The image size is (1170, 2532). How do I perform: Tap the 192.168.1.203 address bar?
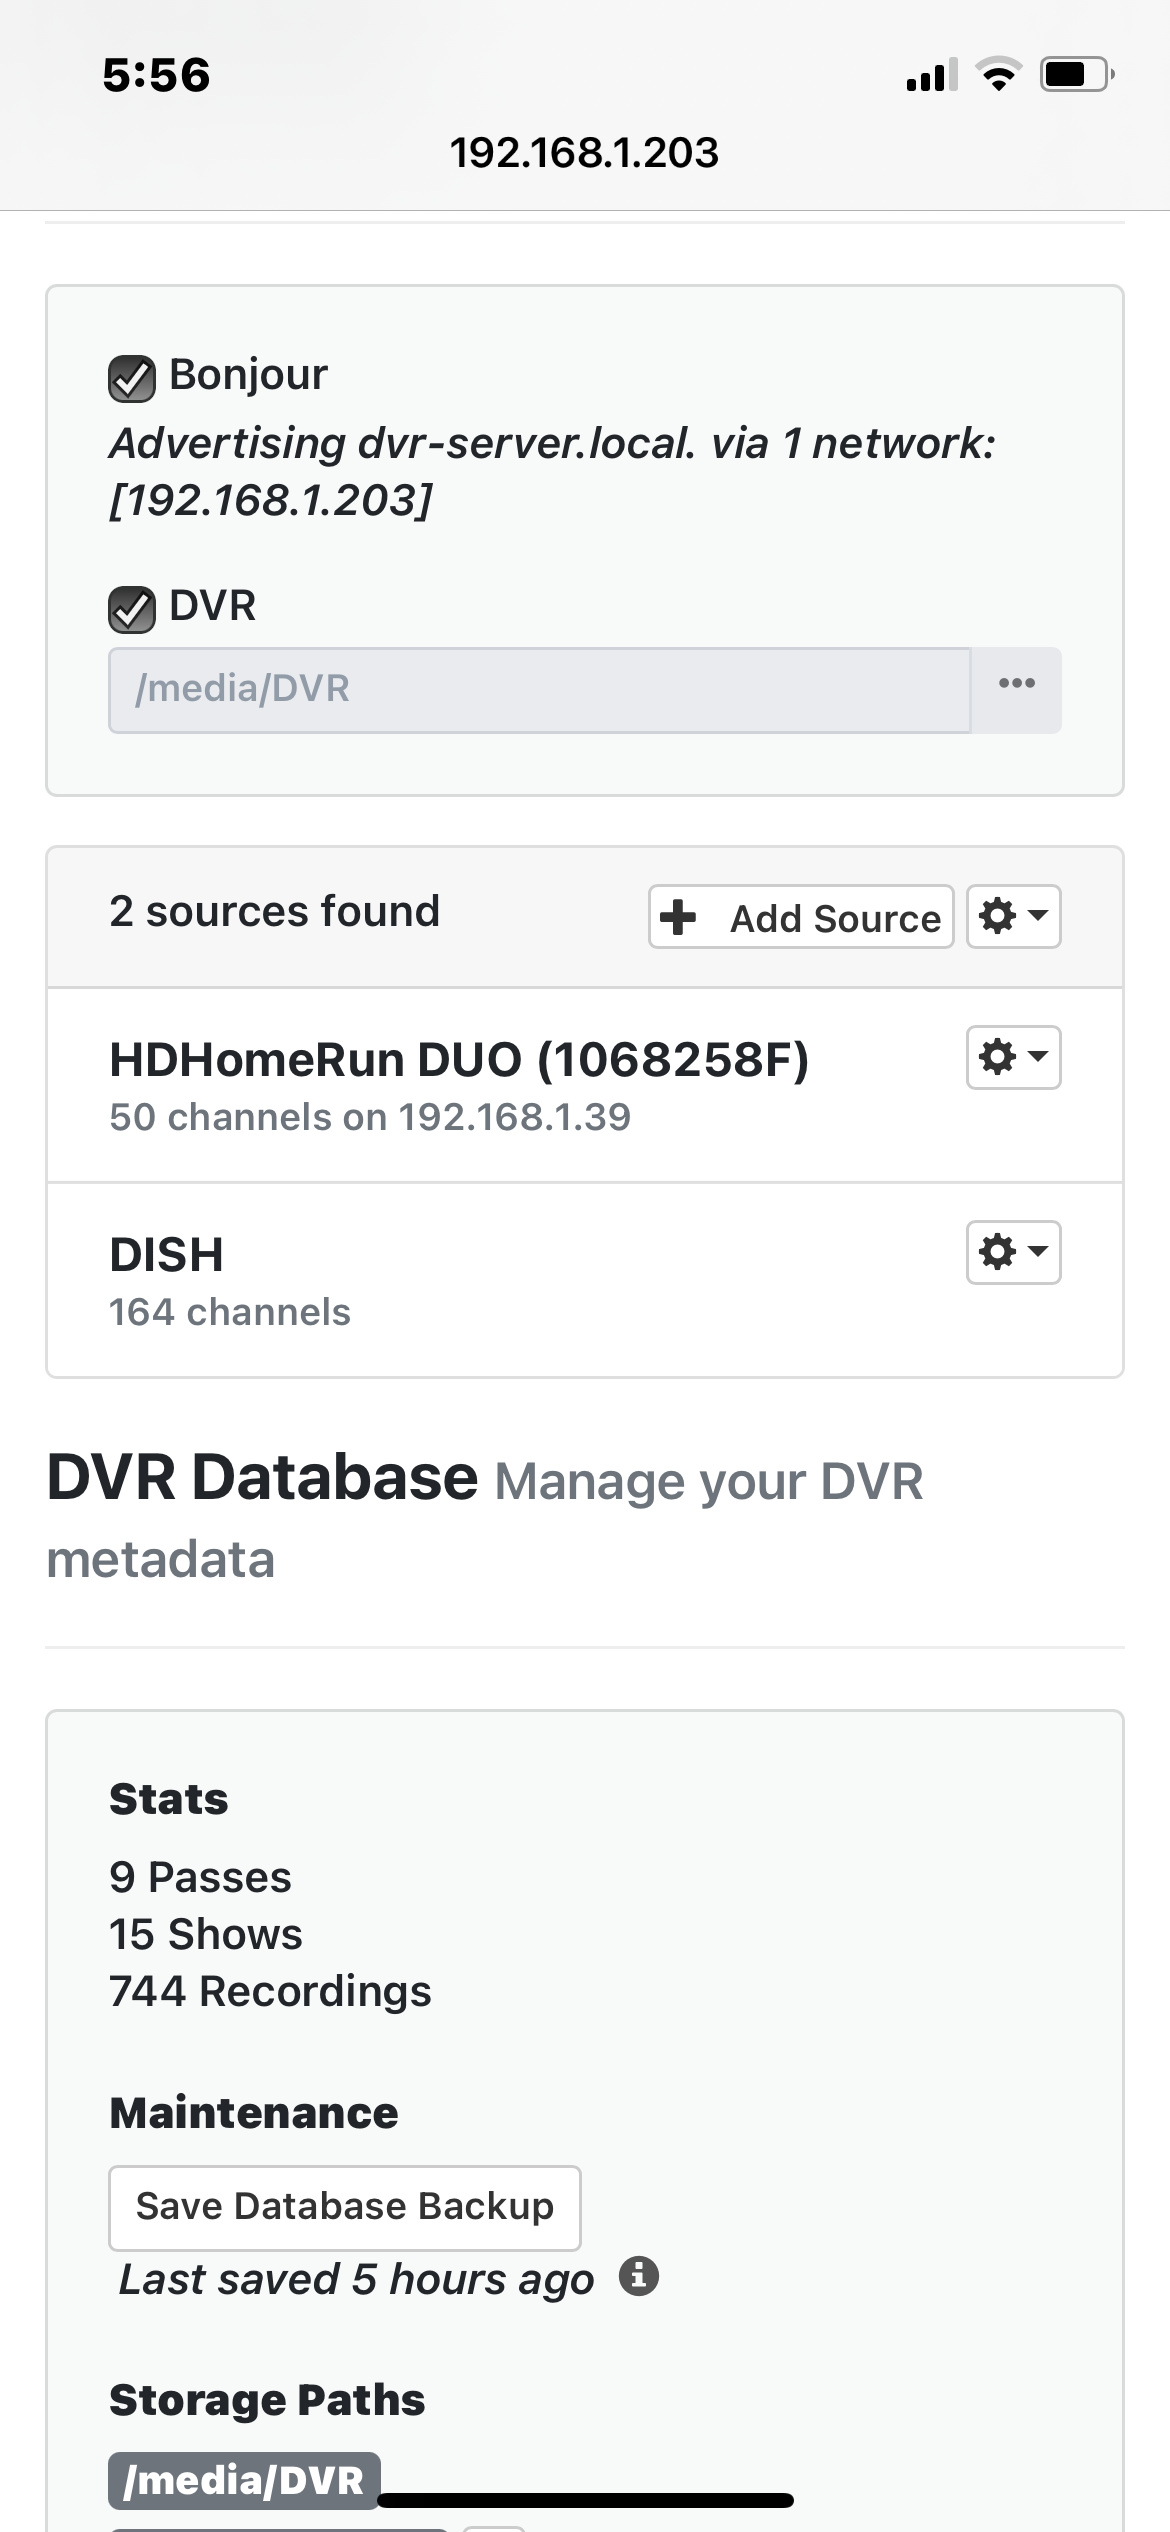[584, 153]
